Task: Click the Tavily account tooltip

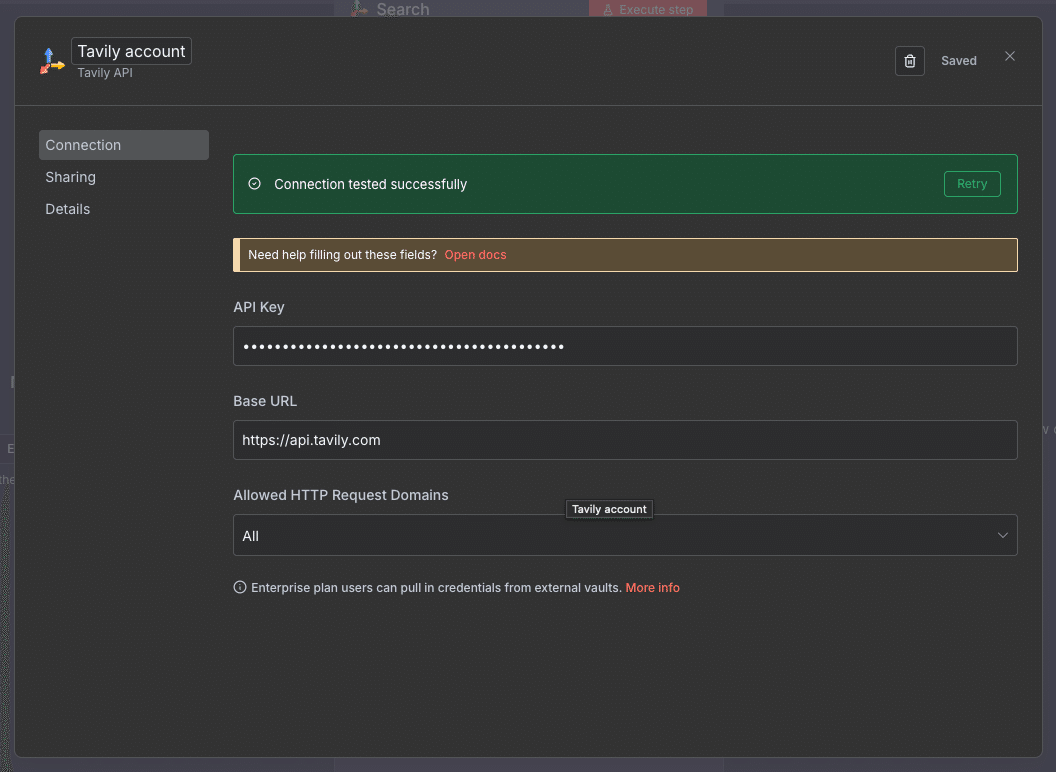Action: (609, 509)
